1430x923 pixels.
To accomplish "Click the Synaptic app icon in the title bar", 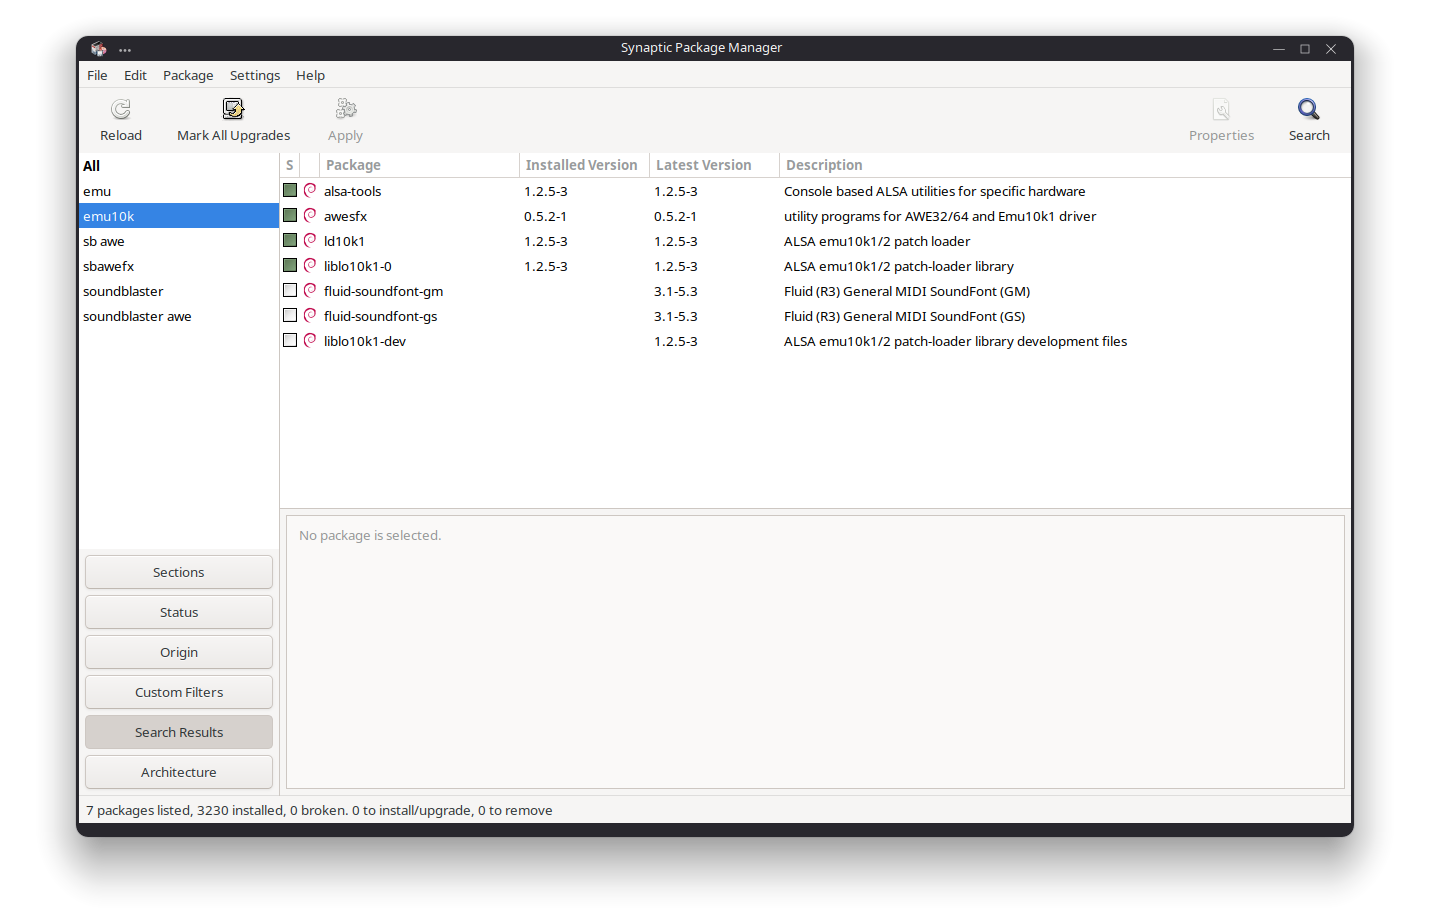I will click(x=98, y=48).
